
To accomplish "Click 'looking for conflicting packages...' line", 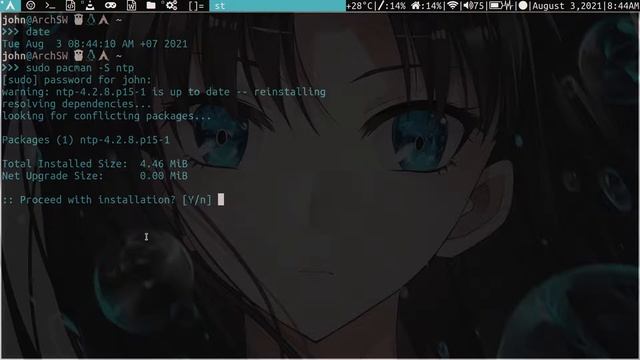I will coord(107,116).
